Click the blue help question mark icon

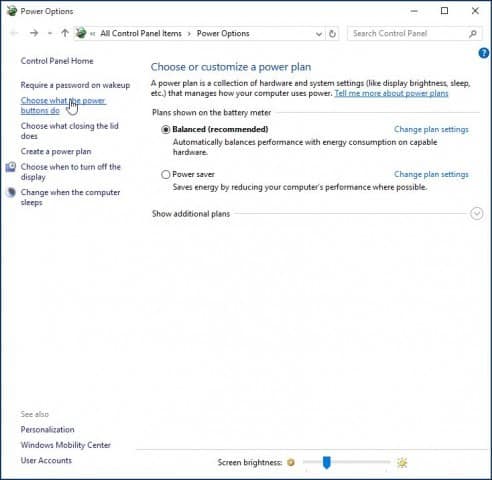(x=484, y=53)
